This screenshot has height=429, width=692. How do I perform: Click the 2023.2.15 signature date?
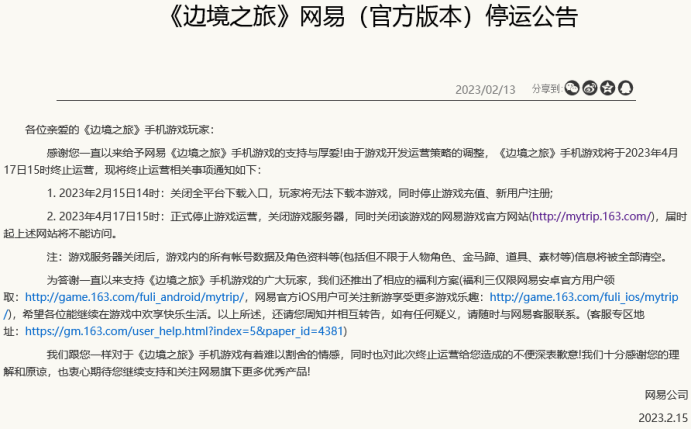coord(663,418)
